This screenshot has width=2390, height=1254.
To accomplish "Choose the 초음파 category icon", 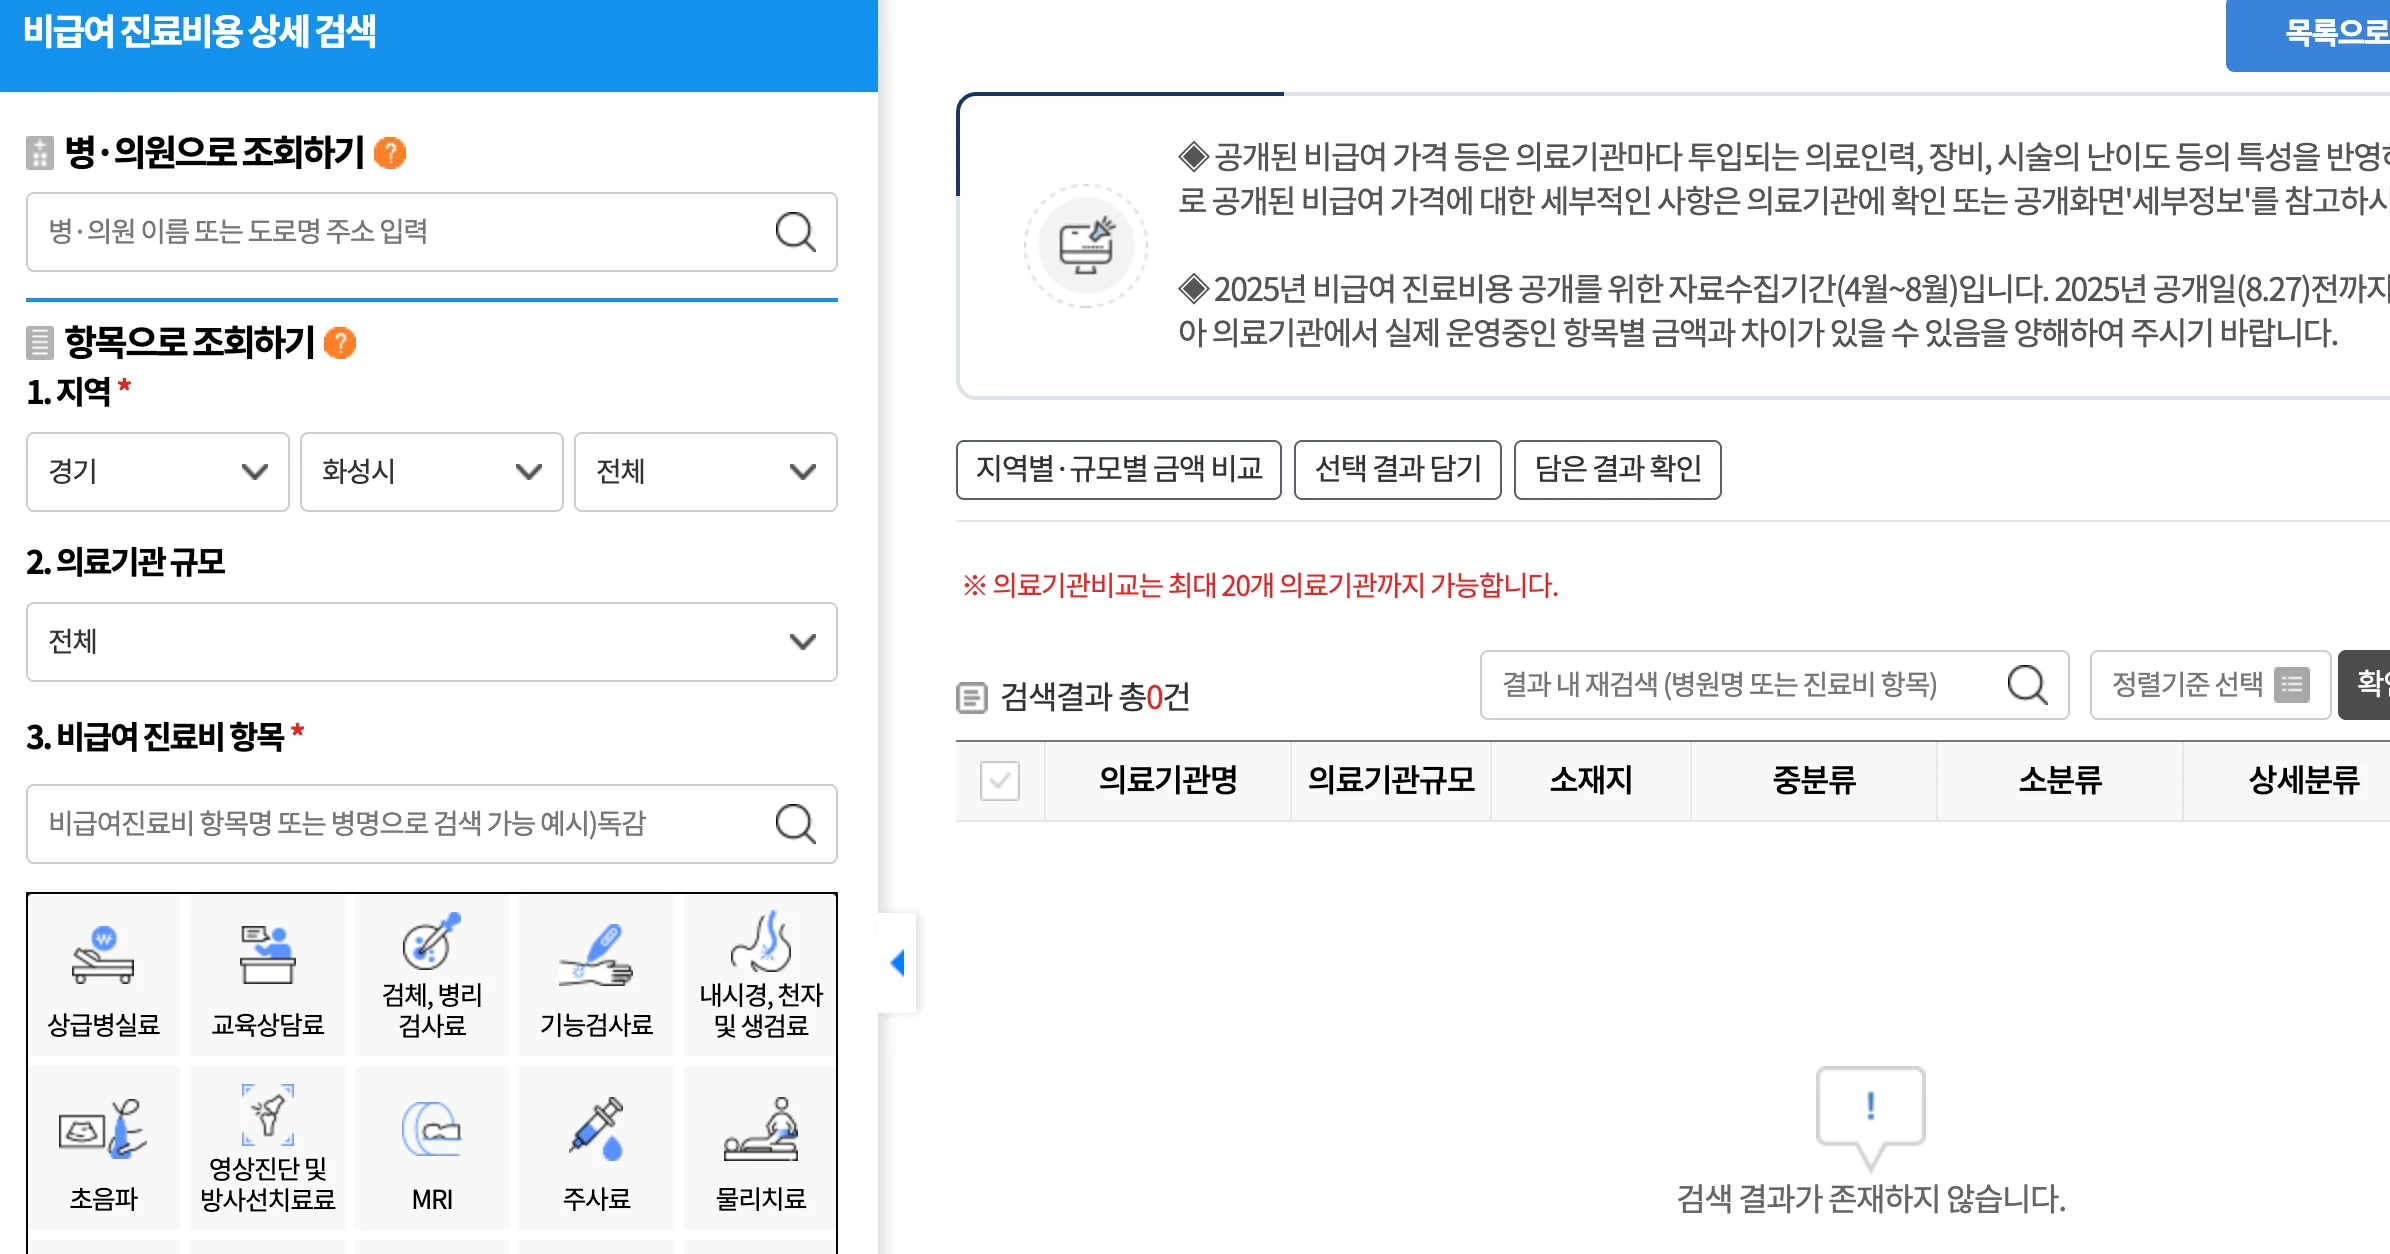I will pyautogui.click(x=103, y=1148).
